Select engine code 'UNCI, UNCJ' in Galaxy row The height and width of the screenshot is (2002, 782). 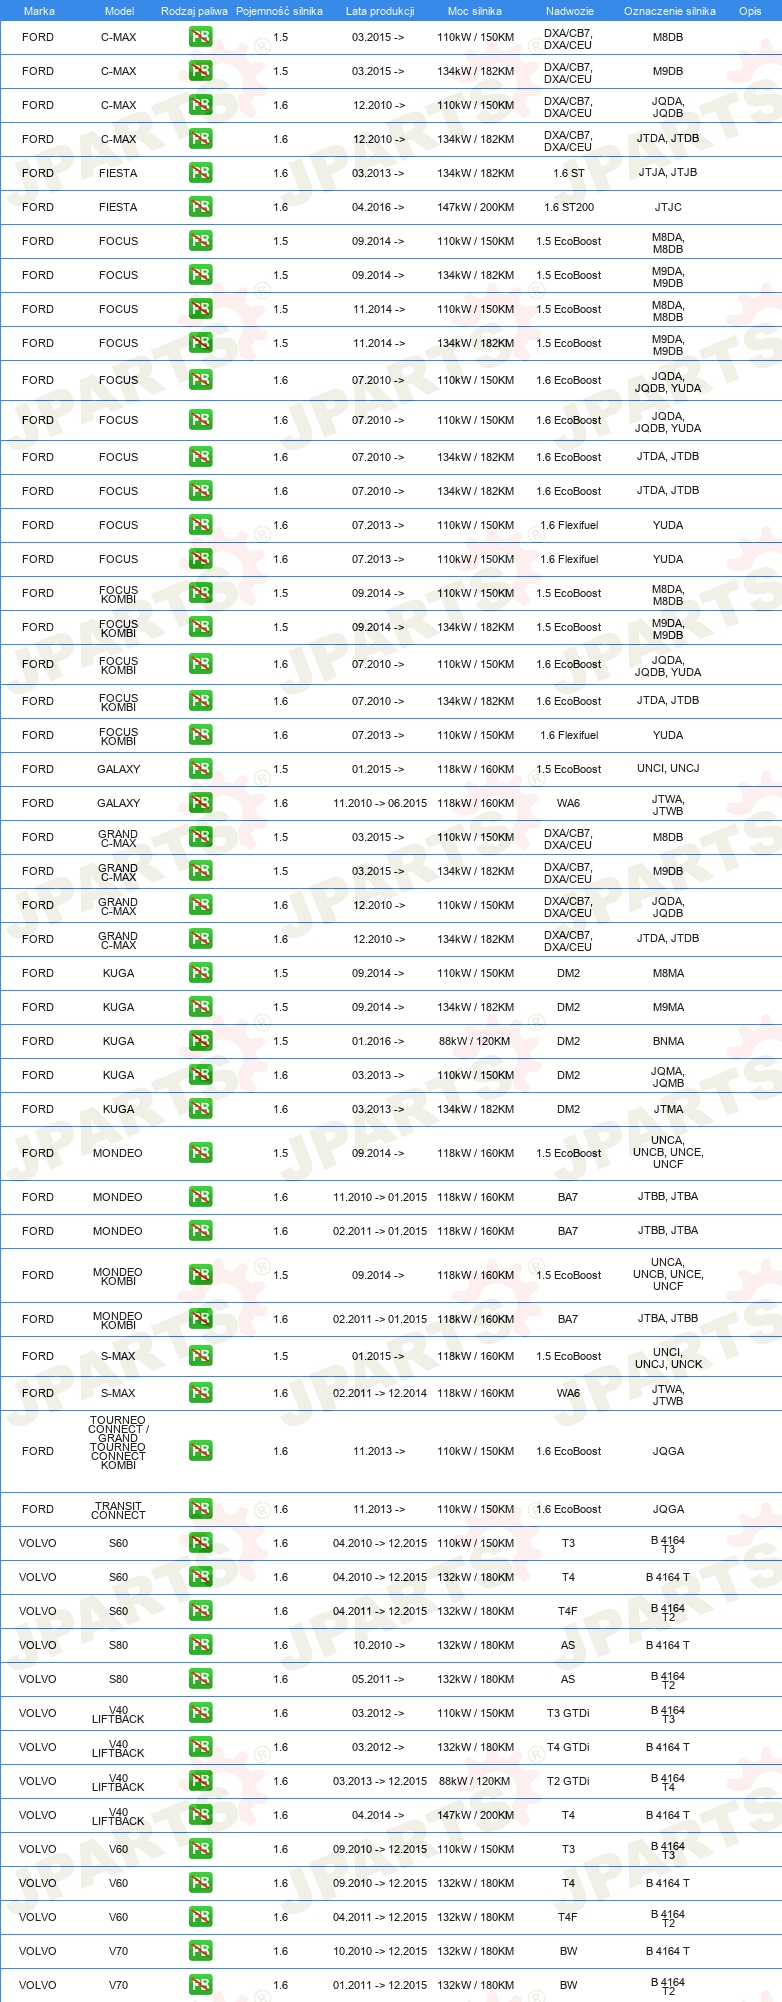point(668,769)
